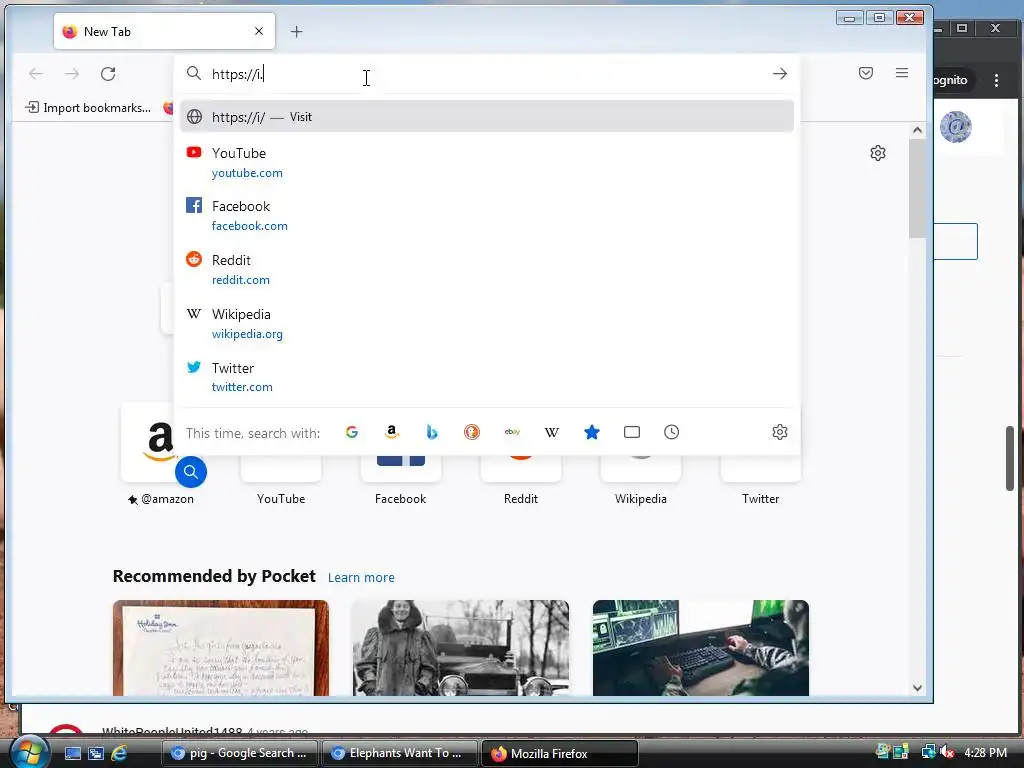
Task: Go forward using the forward arrow
Action: (x=72, y=74)
